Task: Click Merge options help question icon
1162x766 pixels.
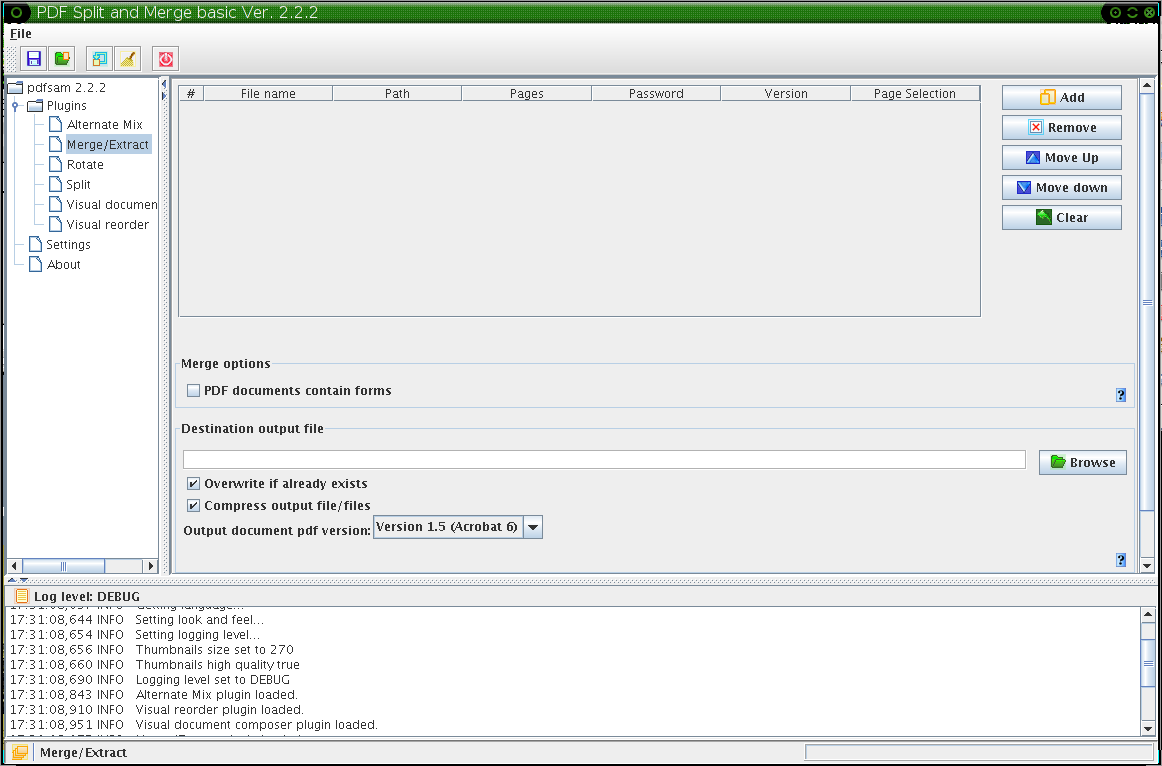Action: 1120,396
